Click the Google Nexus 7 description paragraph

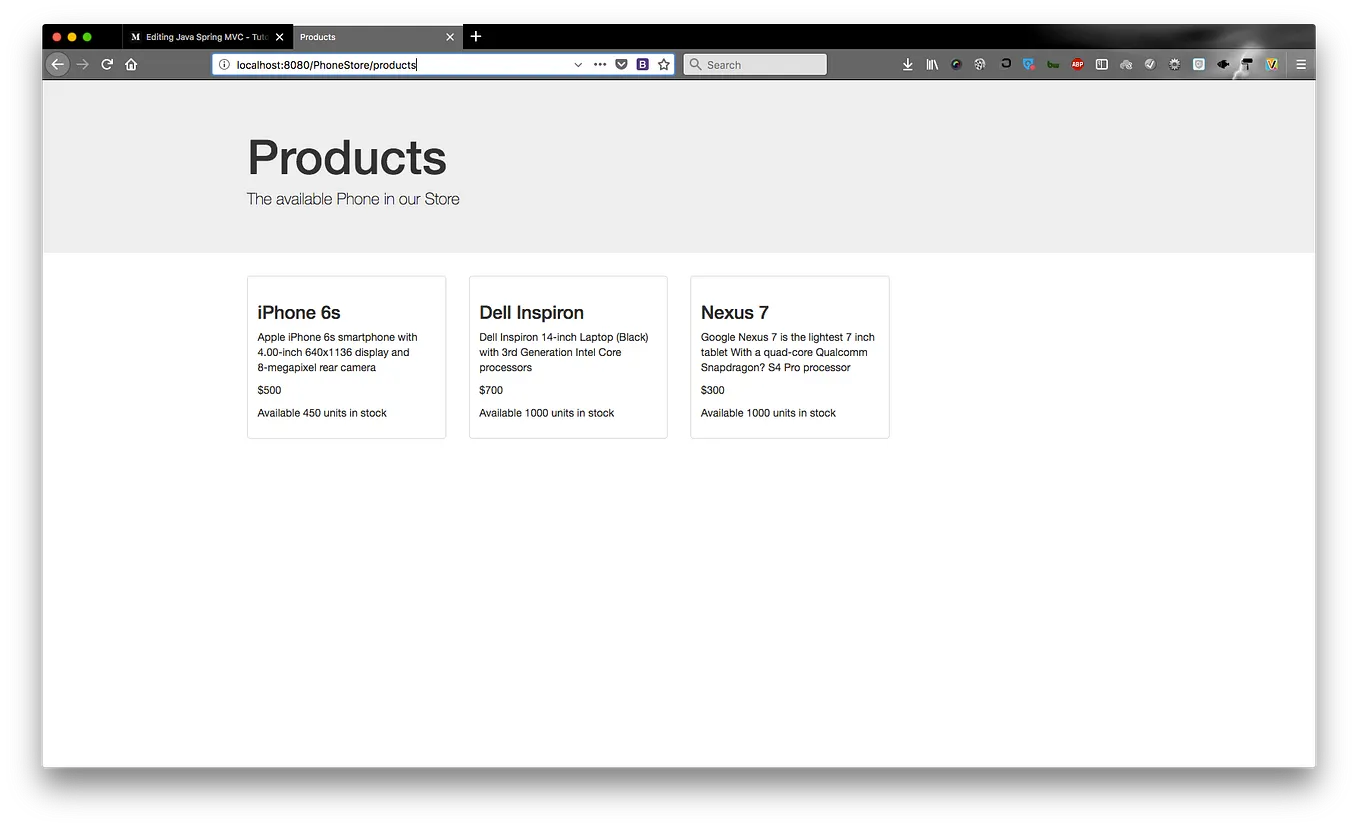coord(788,352)
